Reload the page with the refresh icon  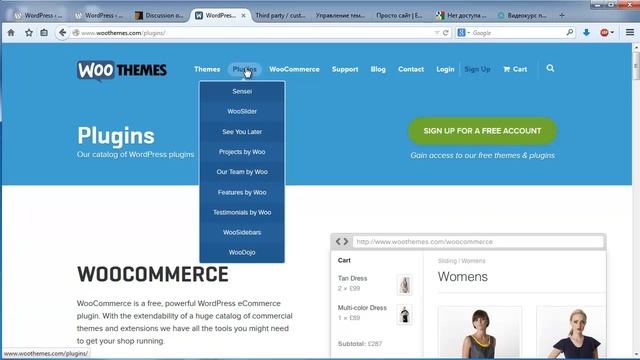pos(446,33)
